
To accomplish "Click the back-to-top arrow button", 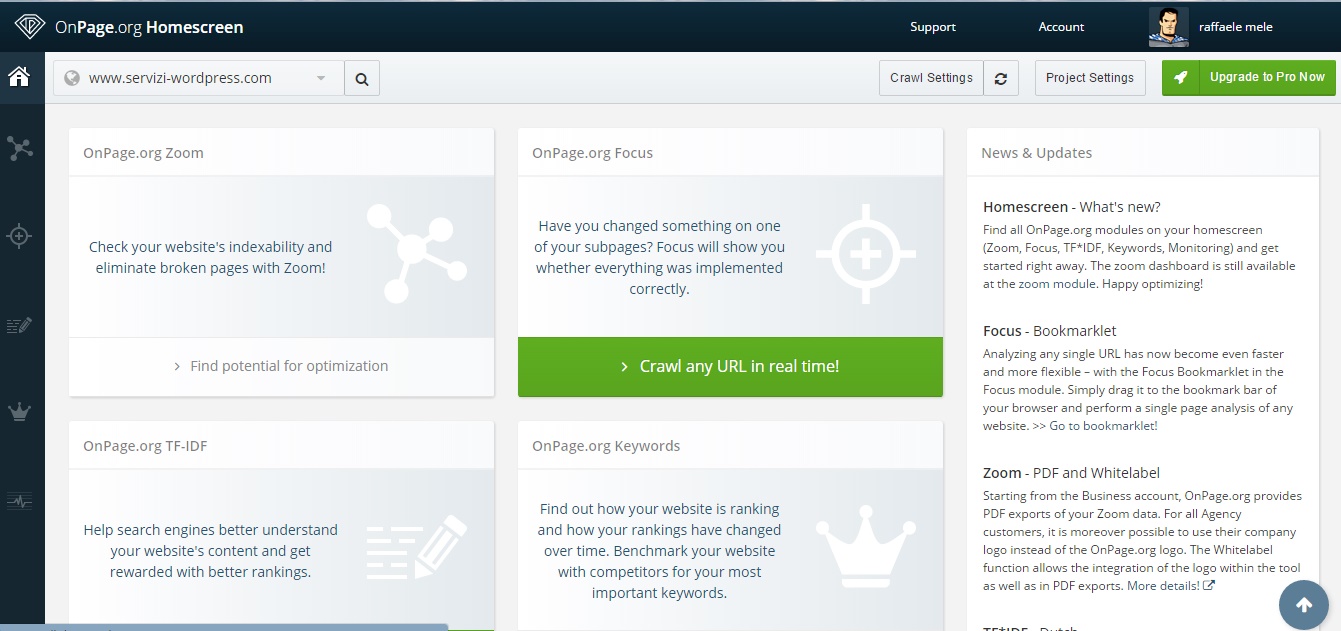I will [x=1303, y=605].
